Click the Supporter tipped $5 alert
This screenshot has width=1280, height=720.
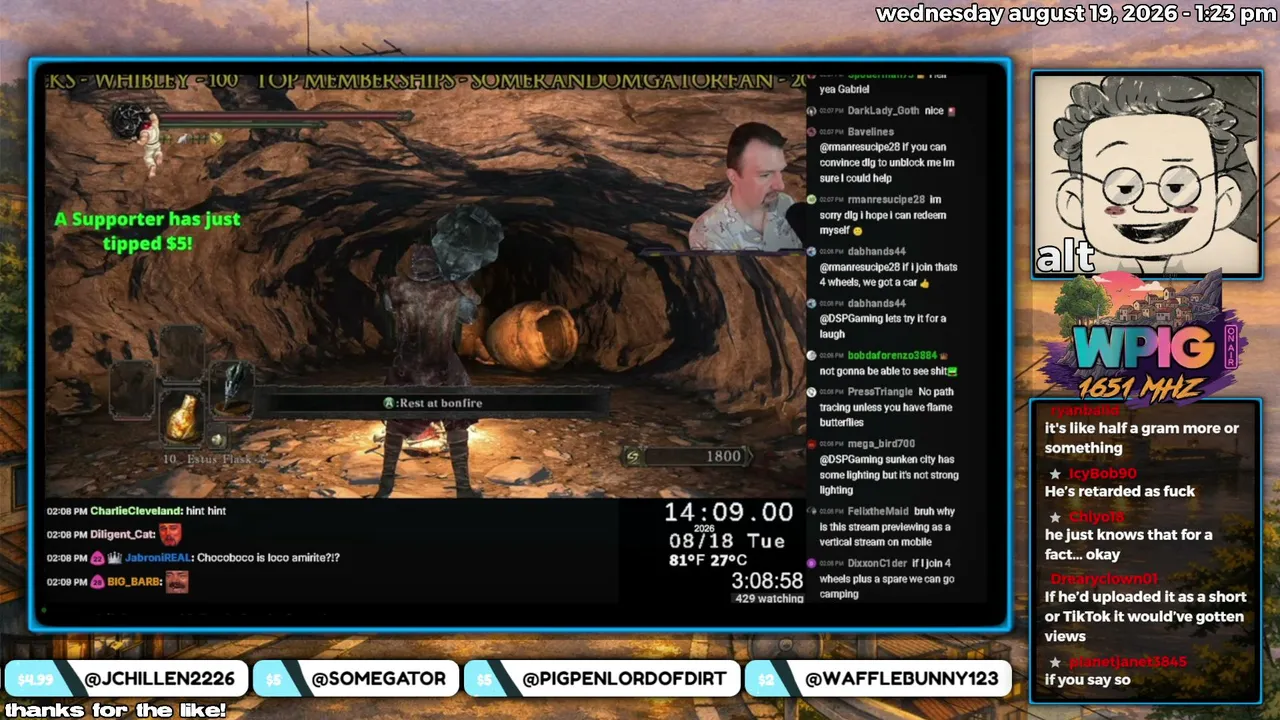pos(147,231)
